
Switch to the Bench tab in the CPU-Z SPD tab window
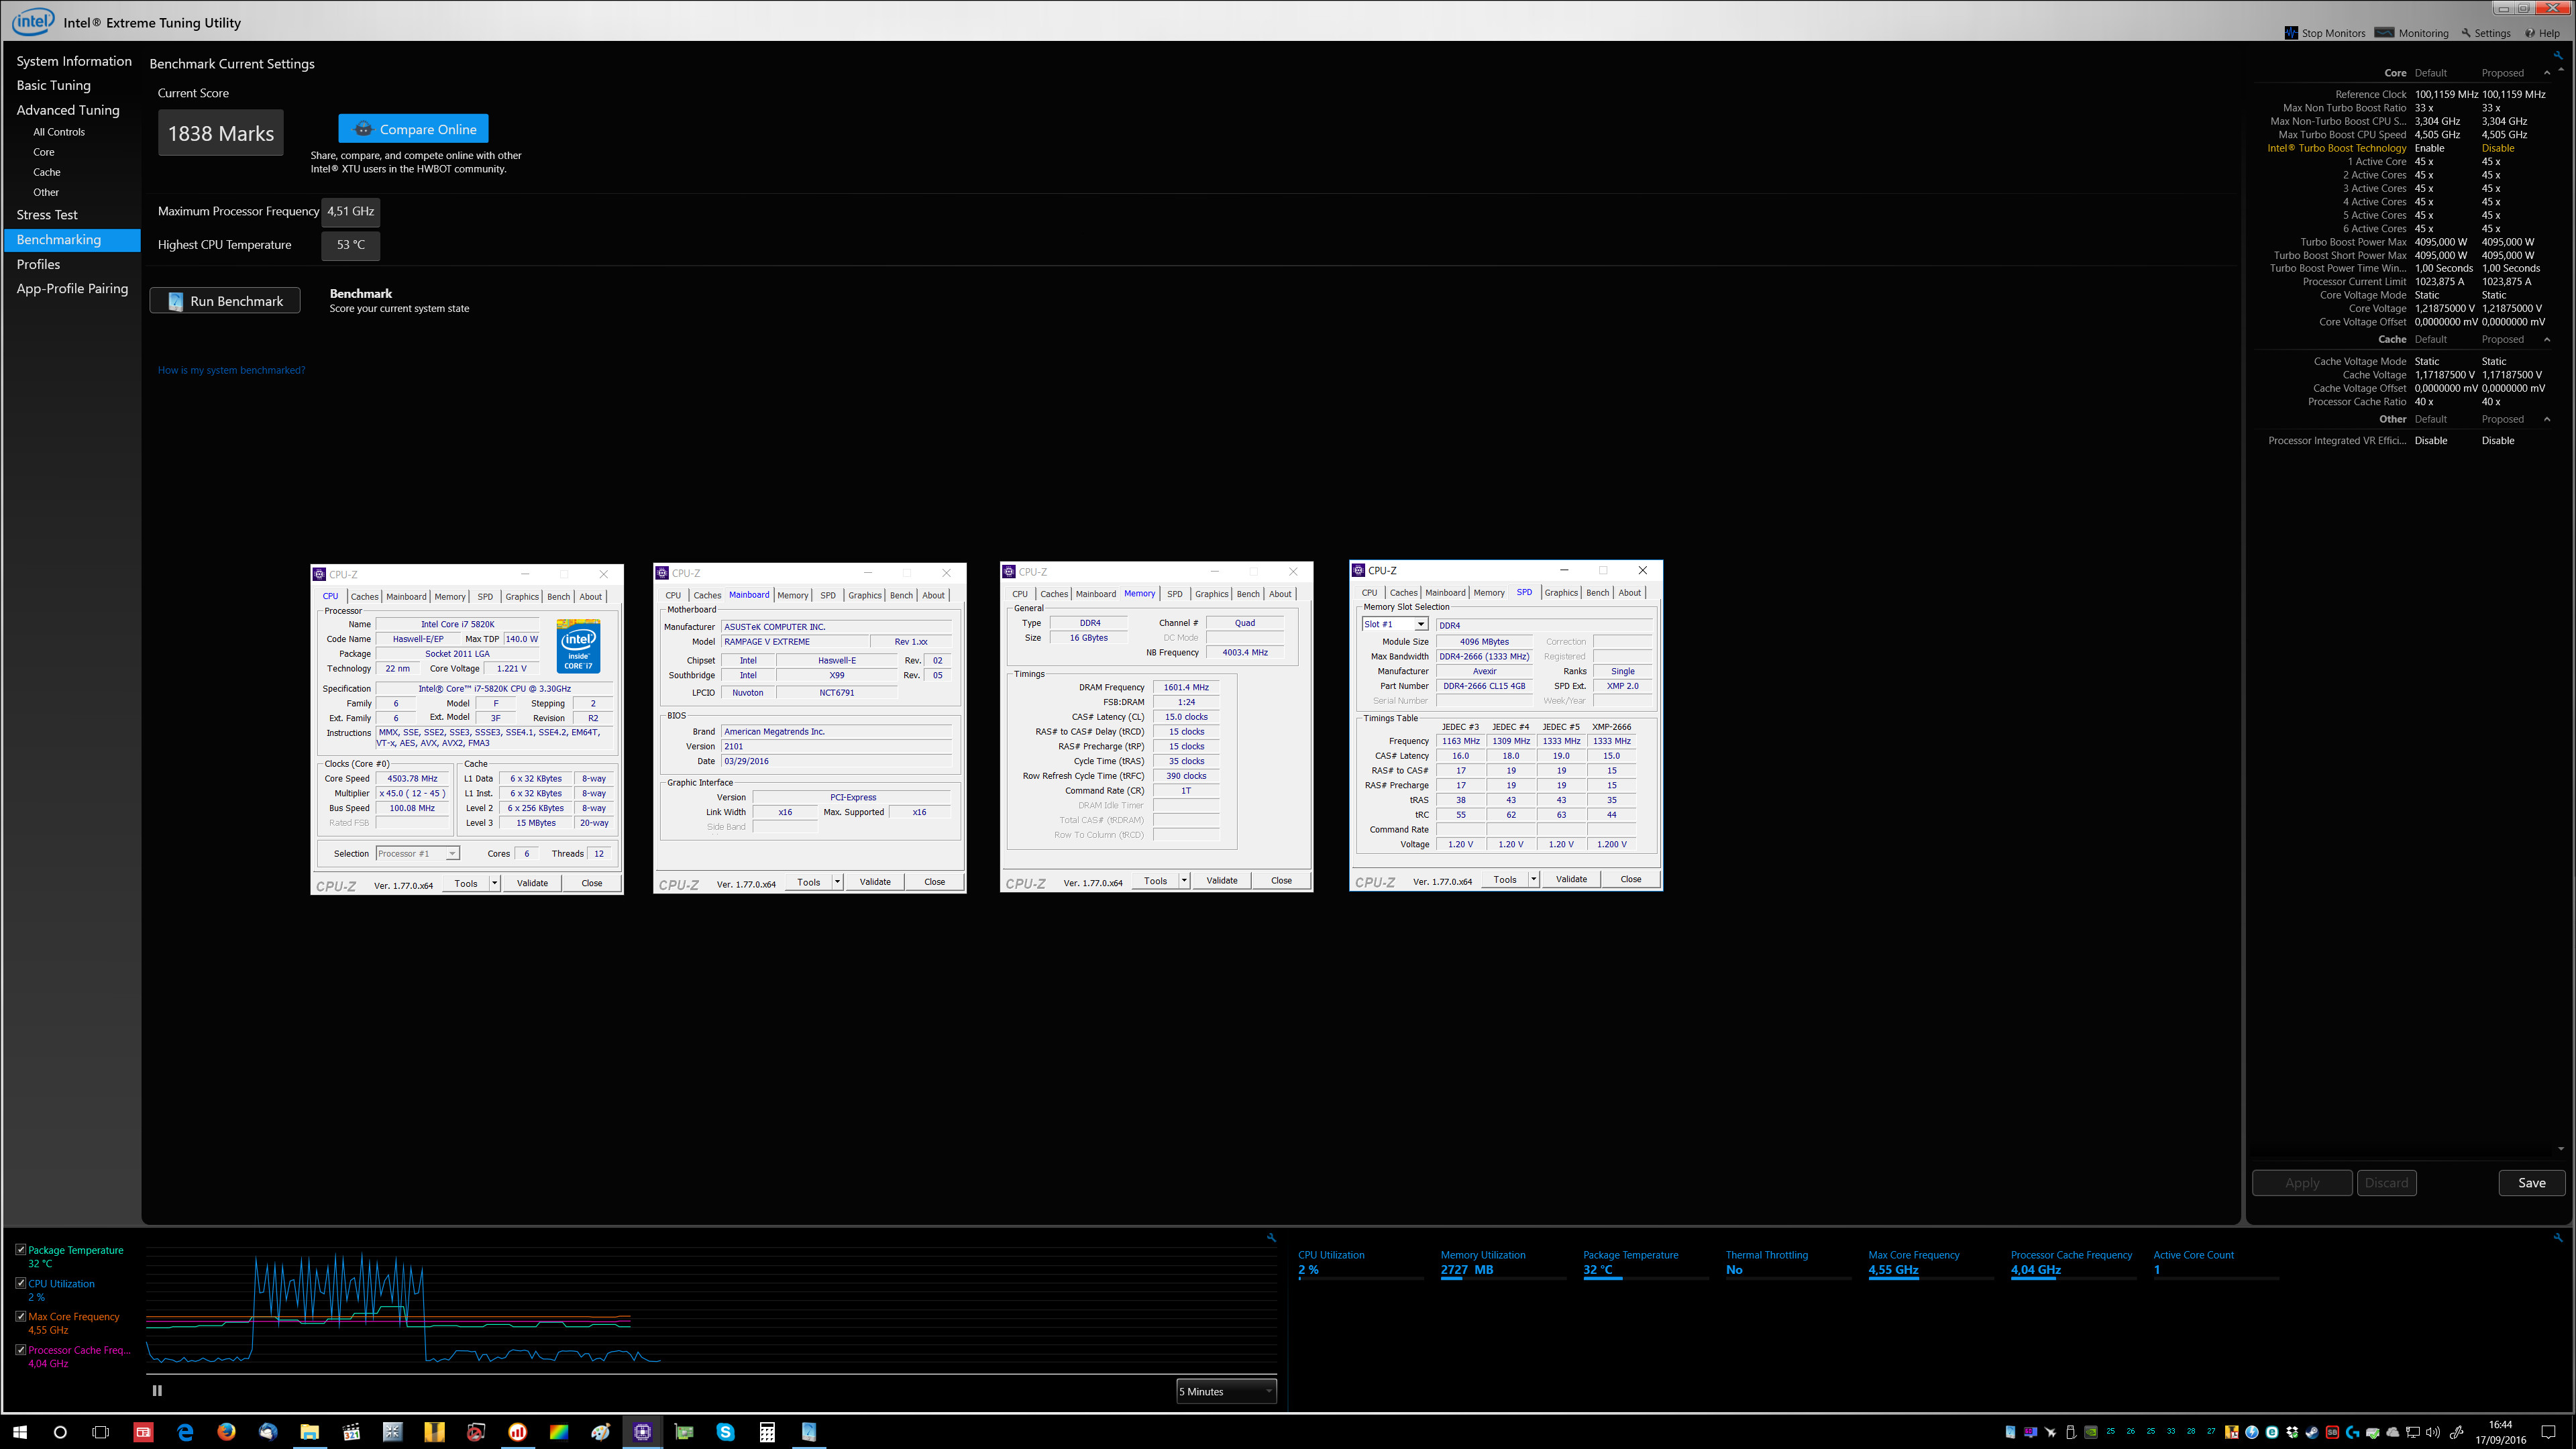click(x=1598, y=592)
